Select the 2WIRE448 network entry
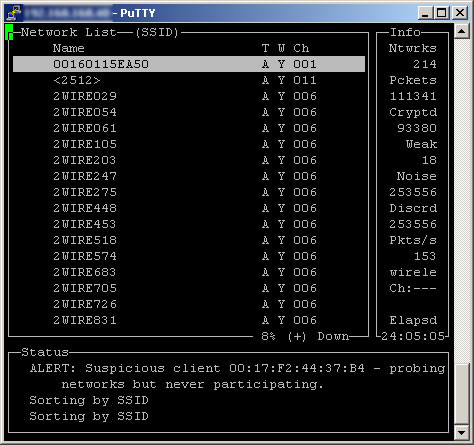 click(x=85, y=208)
